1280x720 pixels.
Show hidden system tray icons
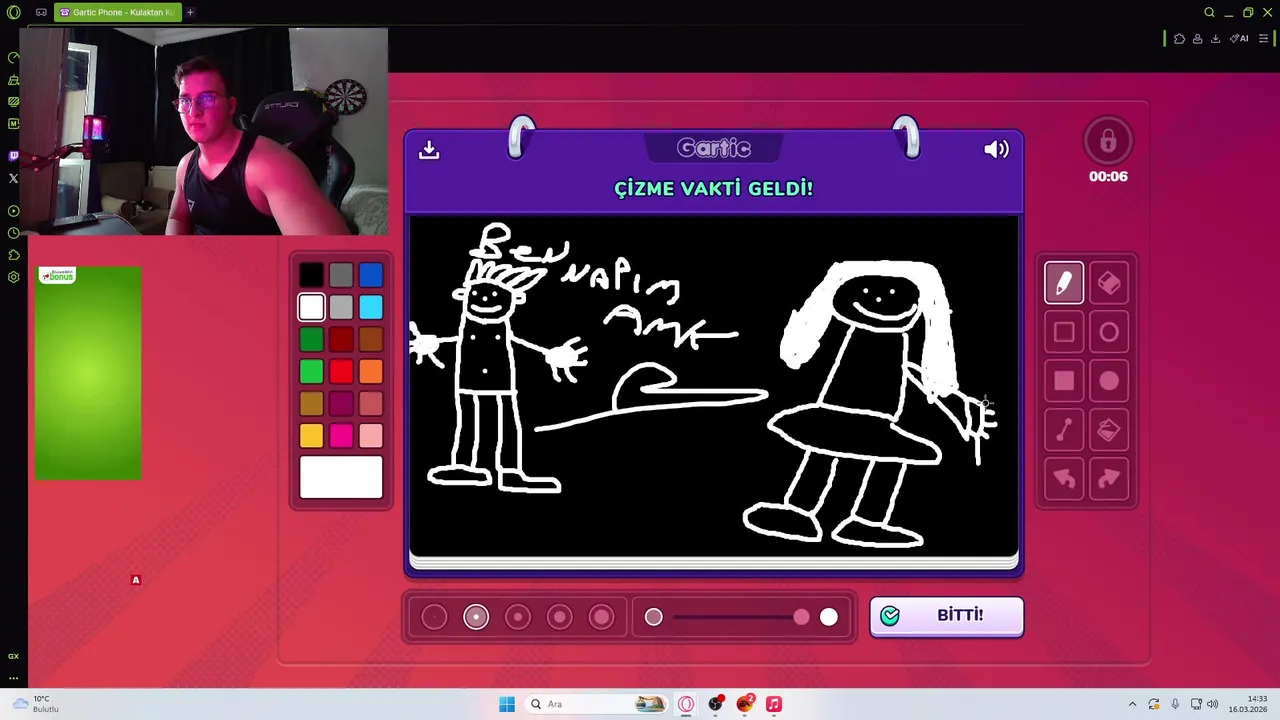click(1132, 704)
